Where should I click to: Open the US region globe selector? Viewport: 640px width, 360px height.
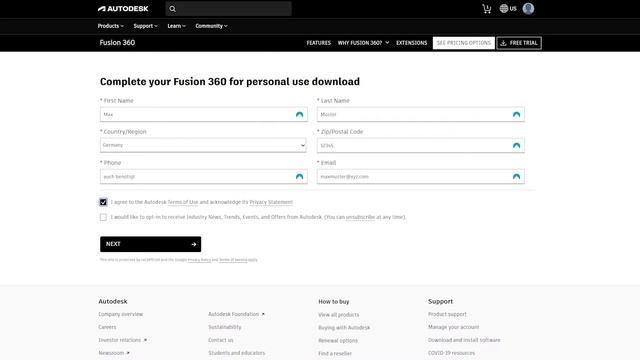508,9
